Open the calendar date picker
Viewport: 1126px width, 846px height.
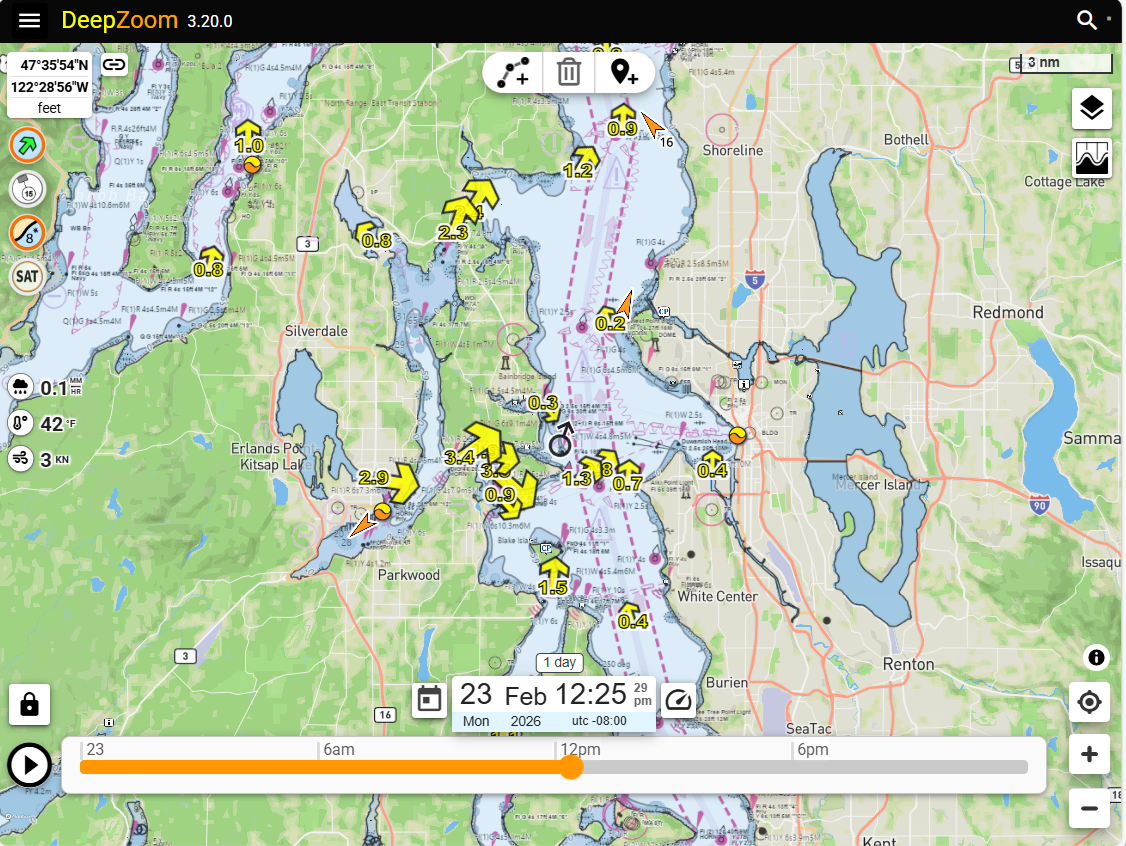coord(430,700)
